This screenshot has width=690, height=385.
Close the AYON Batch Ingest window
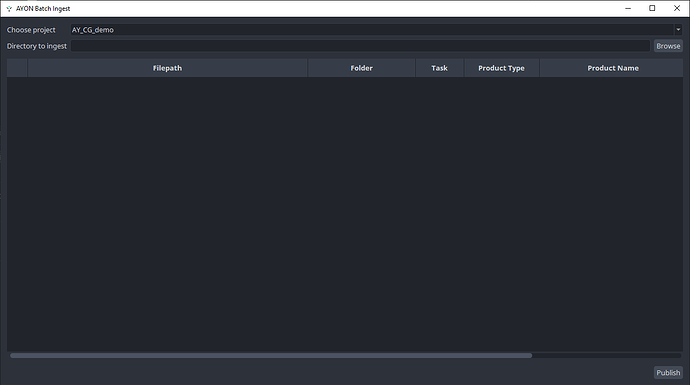coord(677,8)
